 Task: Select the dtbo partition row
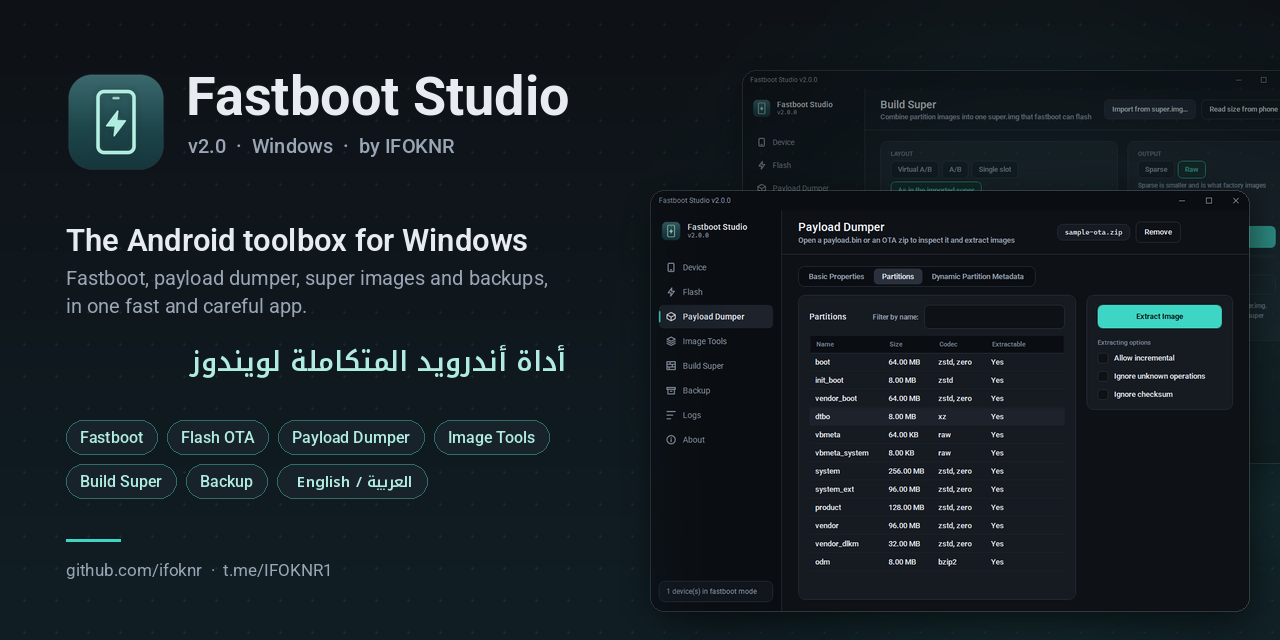[x=937, y=416]
